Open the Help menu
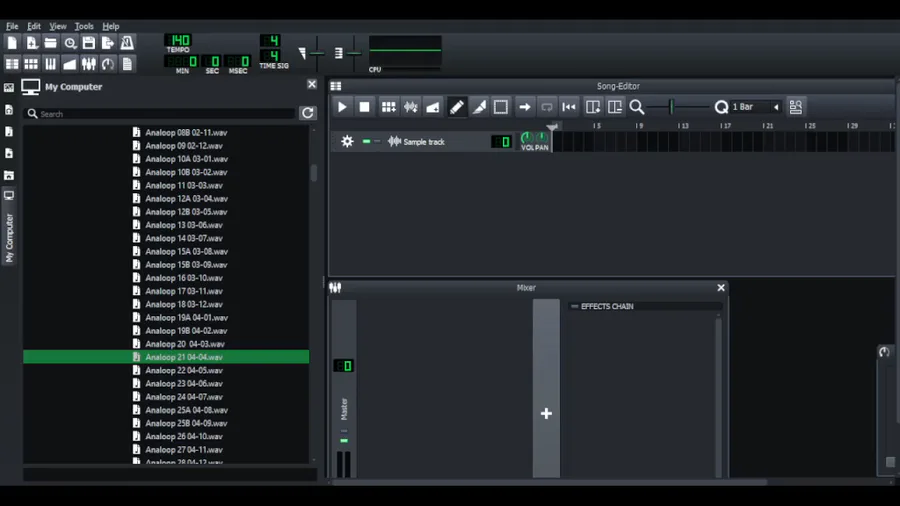 (111, 26)
